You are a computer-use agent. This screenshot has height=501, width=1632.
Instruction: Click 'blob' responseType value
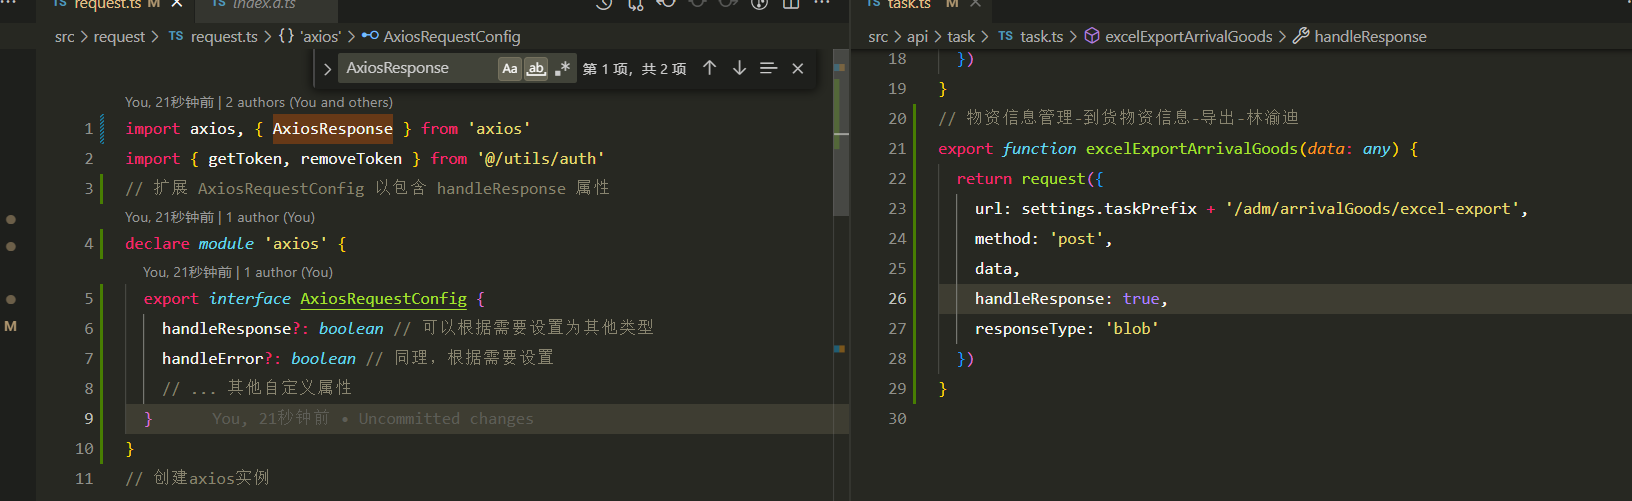[x=1132, y=329]
